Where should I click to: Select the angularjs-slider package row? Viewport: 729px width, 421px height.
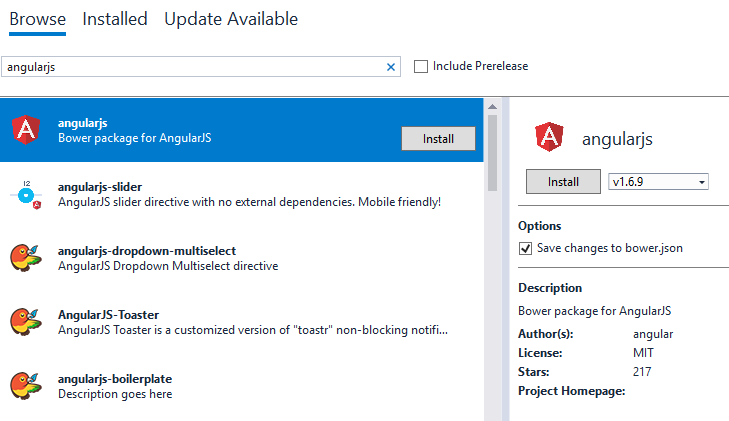250,194
